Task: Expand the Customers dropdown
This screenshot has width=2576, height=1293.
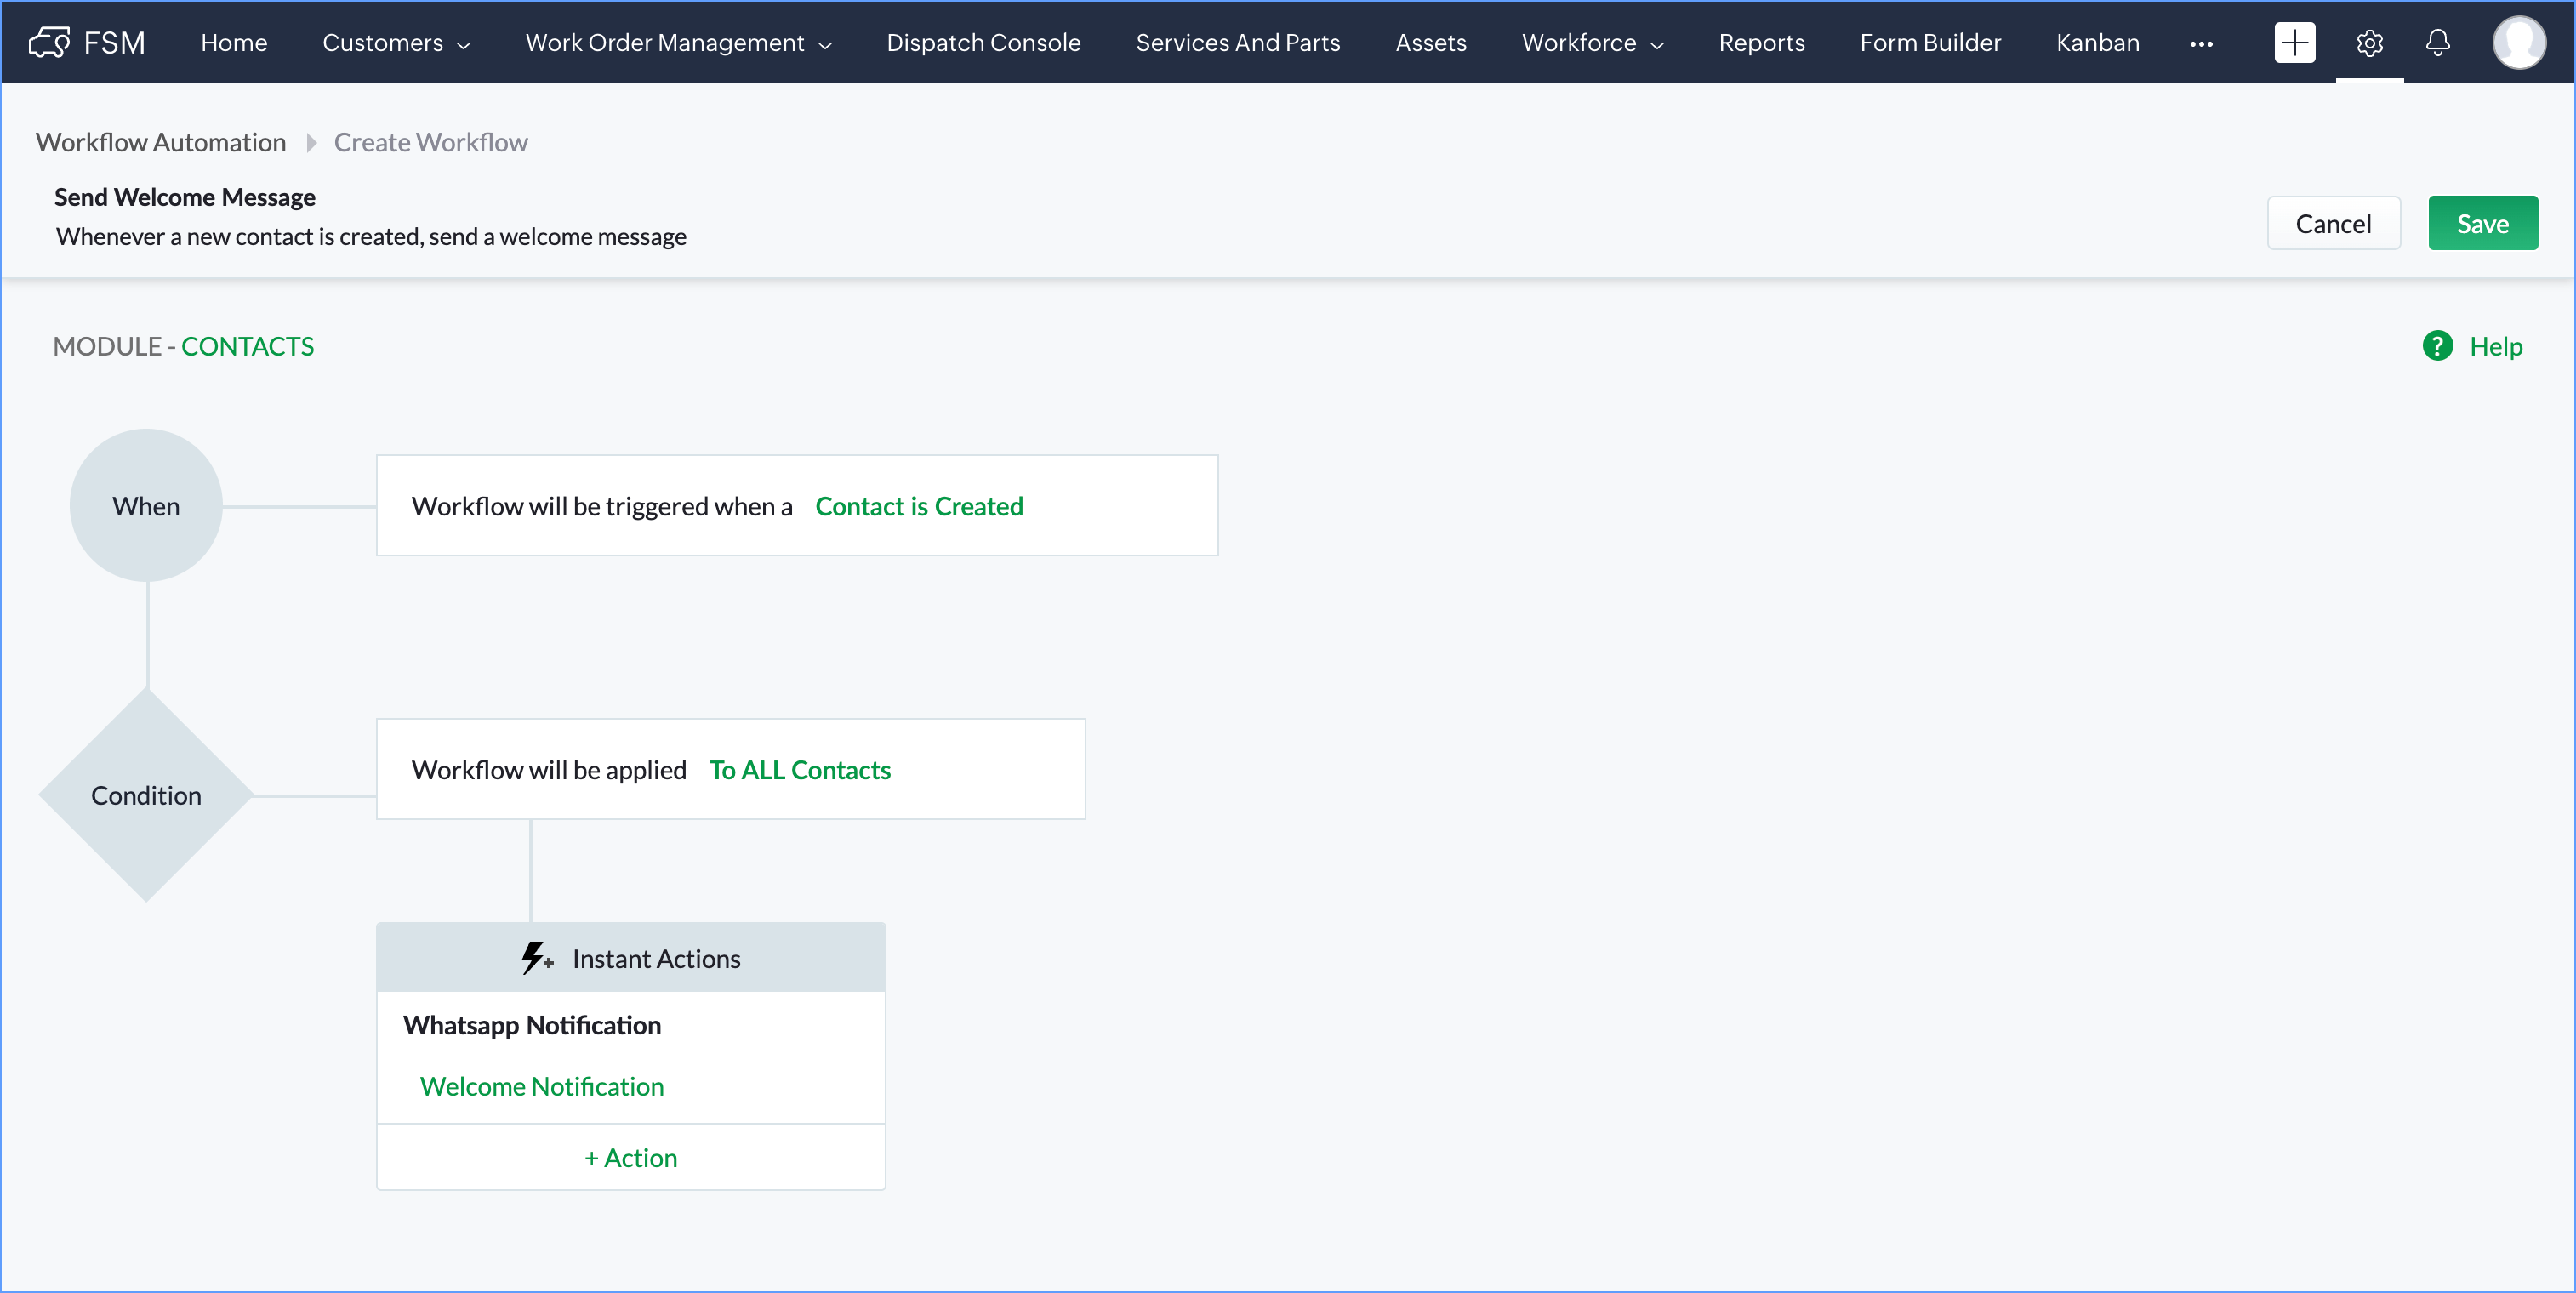Action: click(396, 43)
